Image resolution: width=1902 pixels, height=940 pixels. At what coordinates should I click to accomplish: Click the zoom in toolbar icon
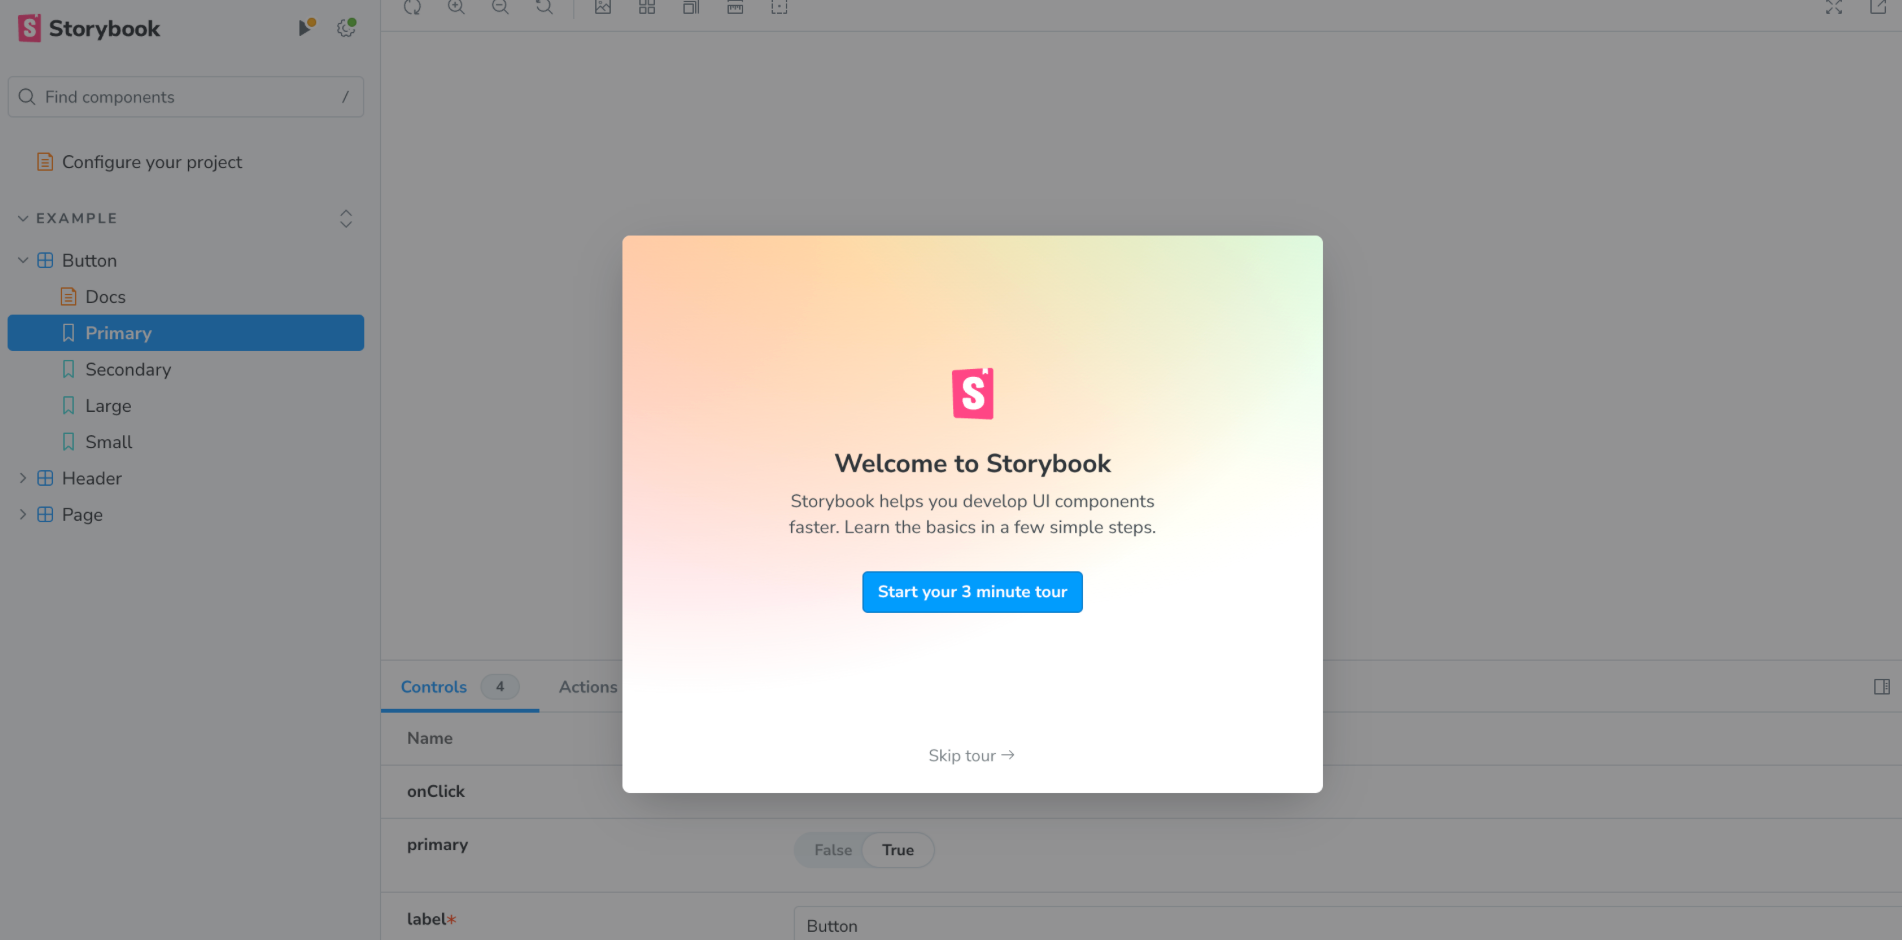point(456,7)
